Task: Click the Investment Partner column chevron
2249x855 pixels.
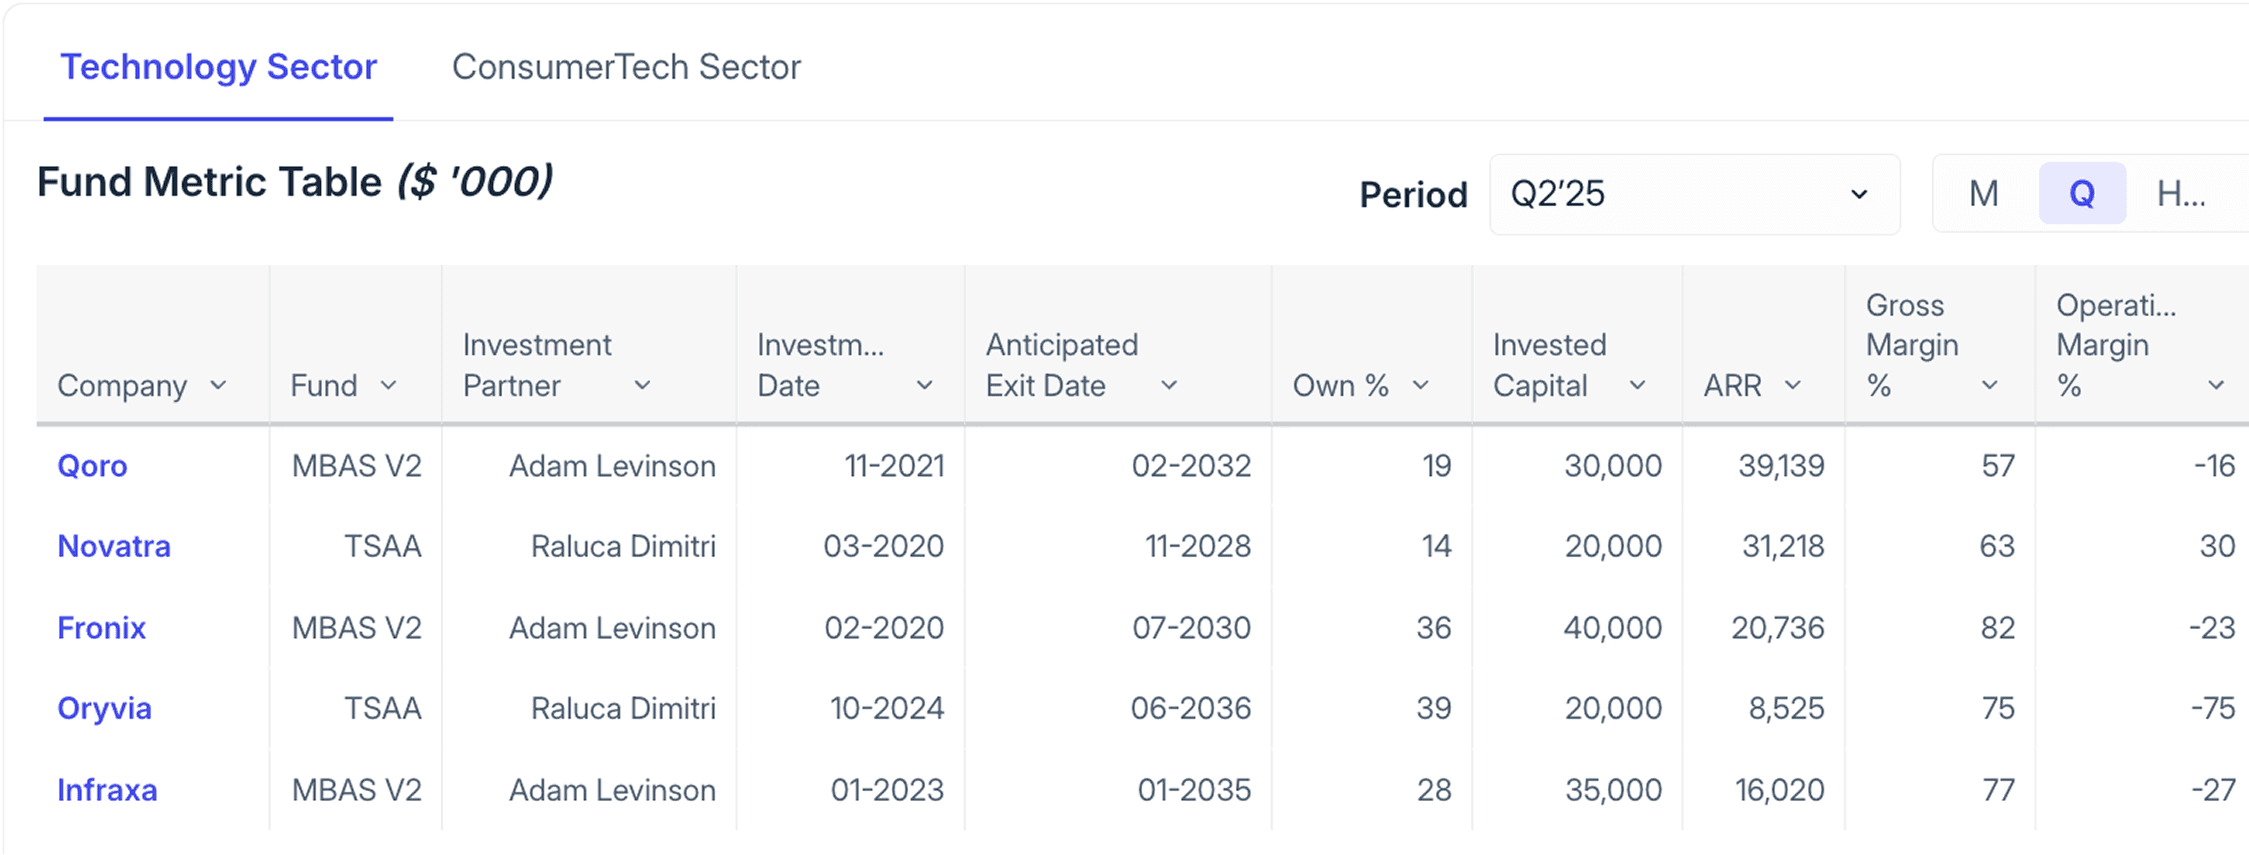Action: 642,385
